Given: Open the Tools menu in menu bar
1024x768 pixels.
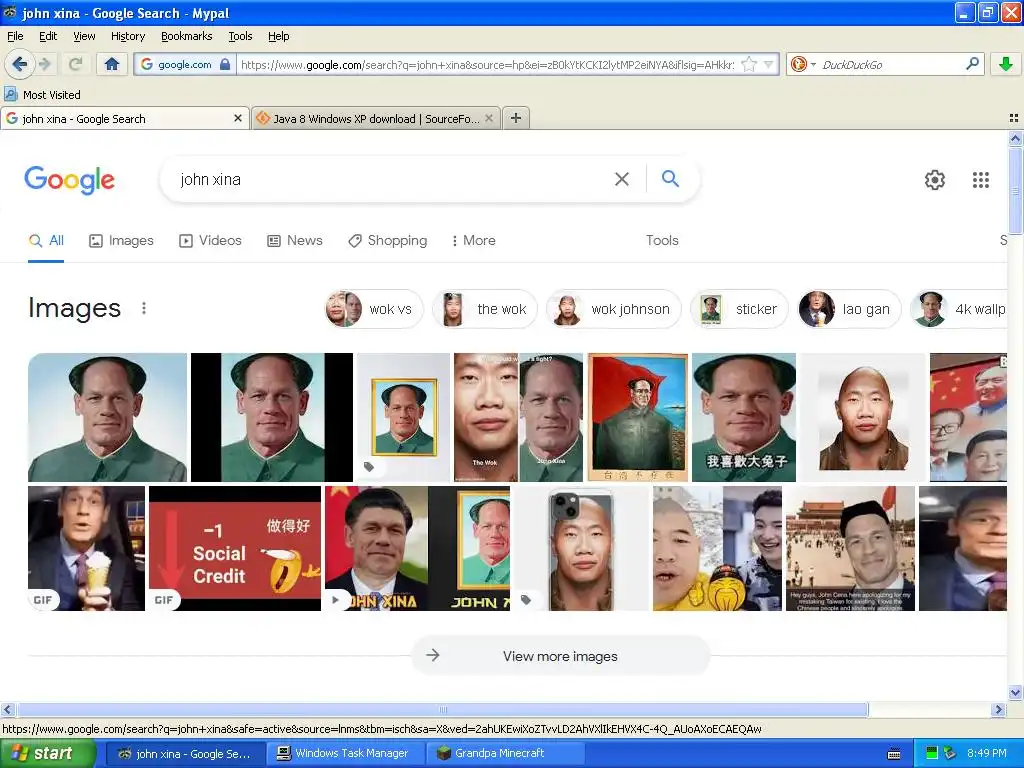Looking at the screenshot, I should (240, 36).
